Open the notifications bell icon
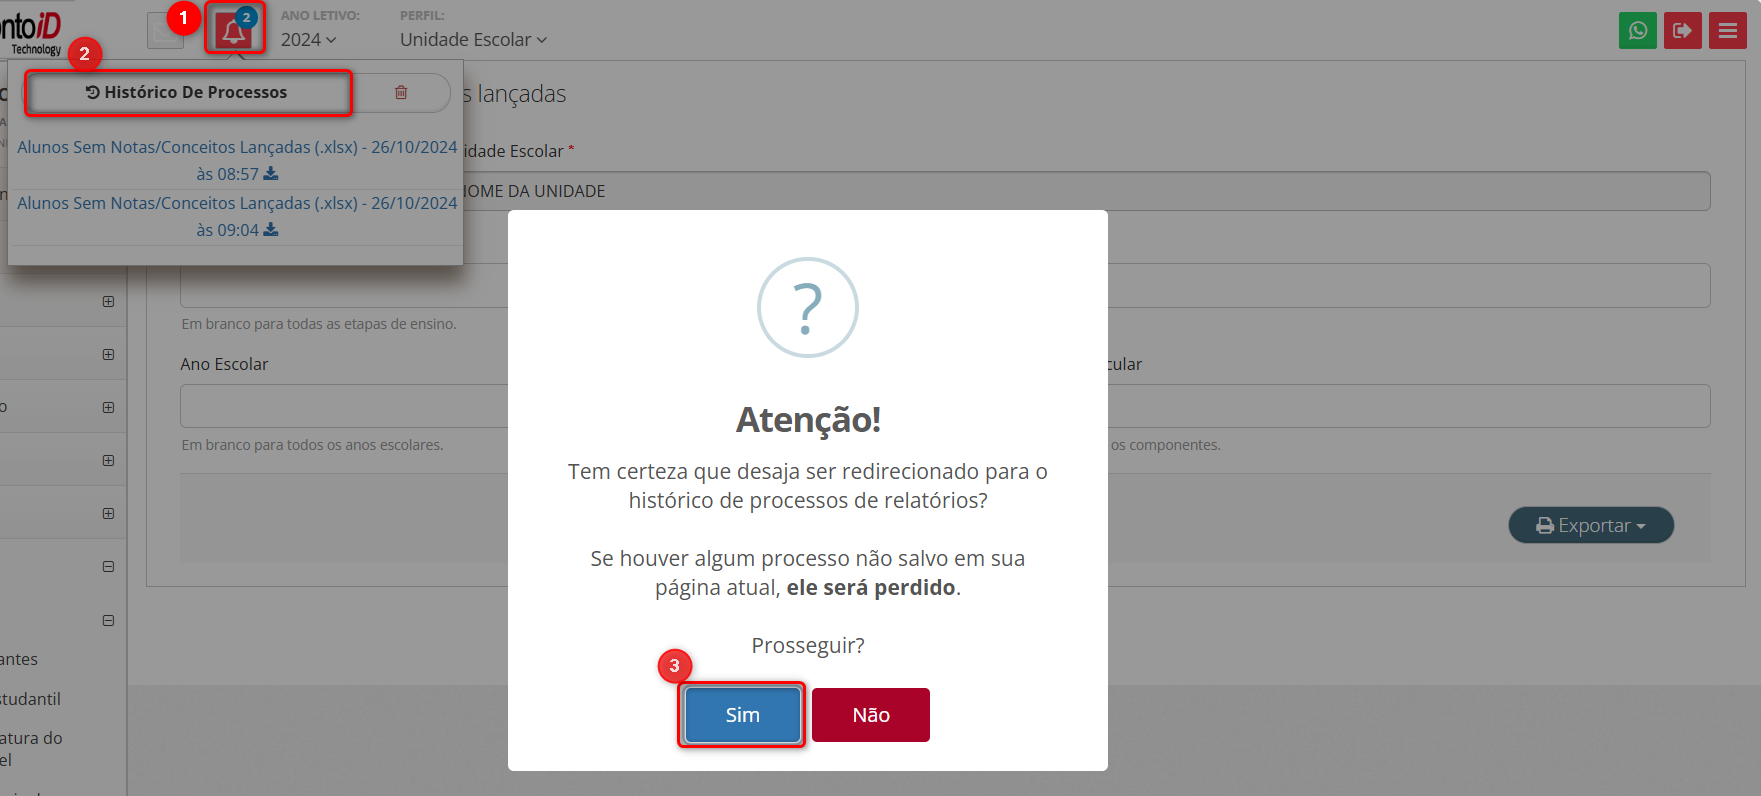 [234, 31]
